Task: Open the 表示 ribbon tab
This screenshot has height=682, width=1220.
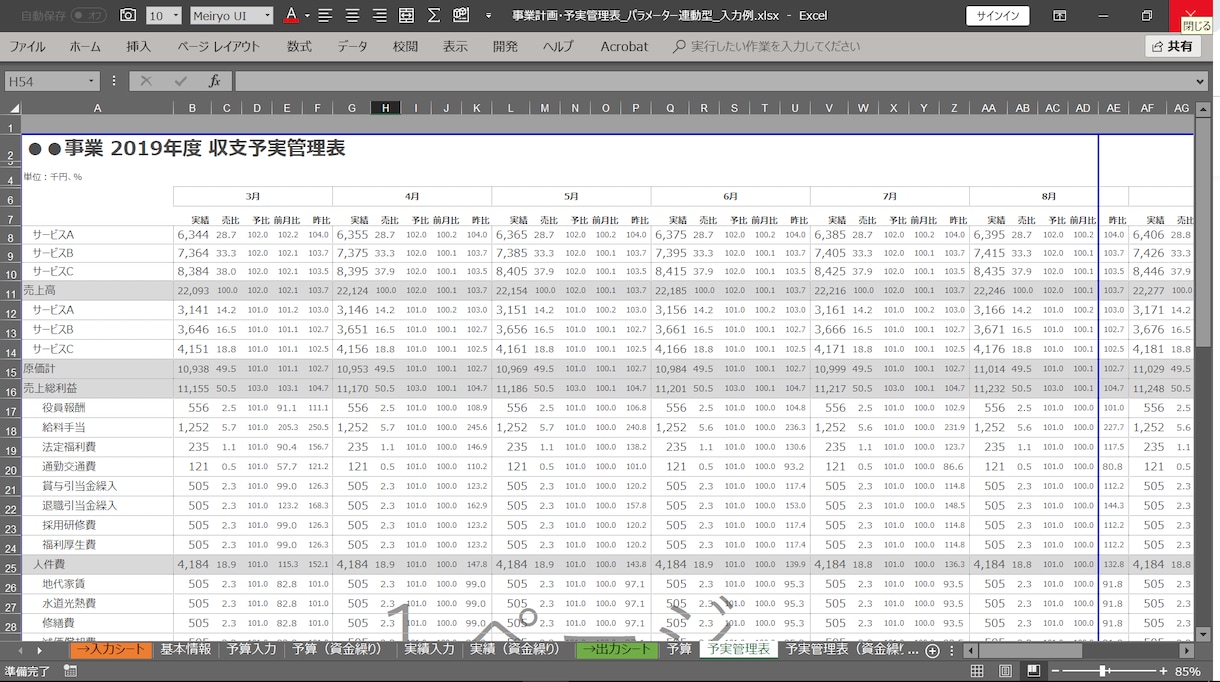Action: 455,46
